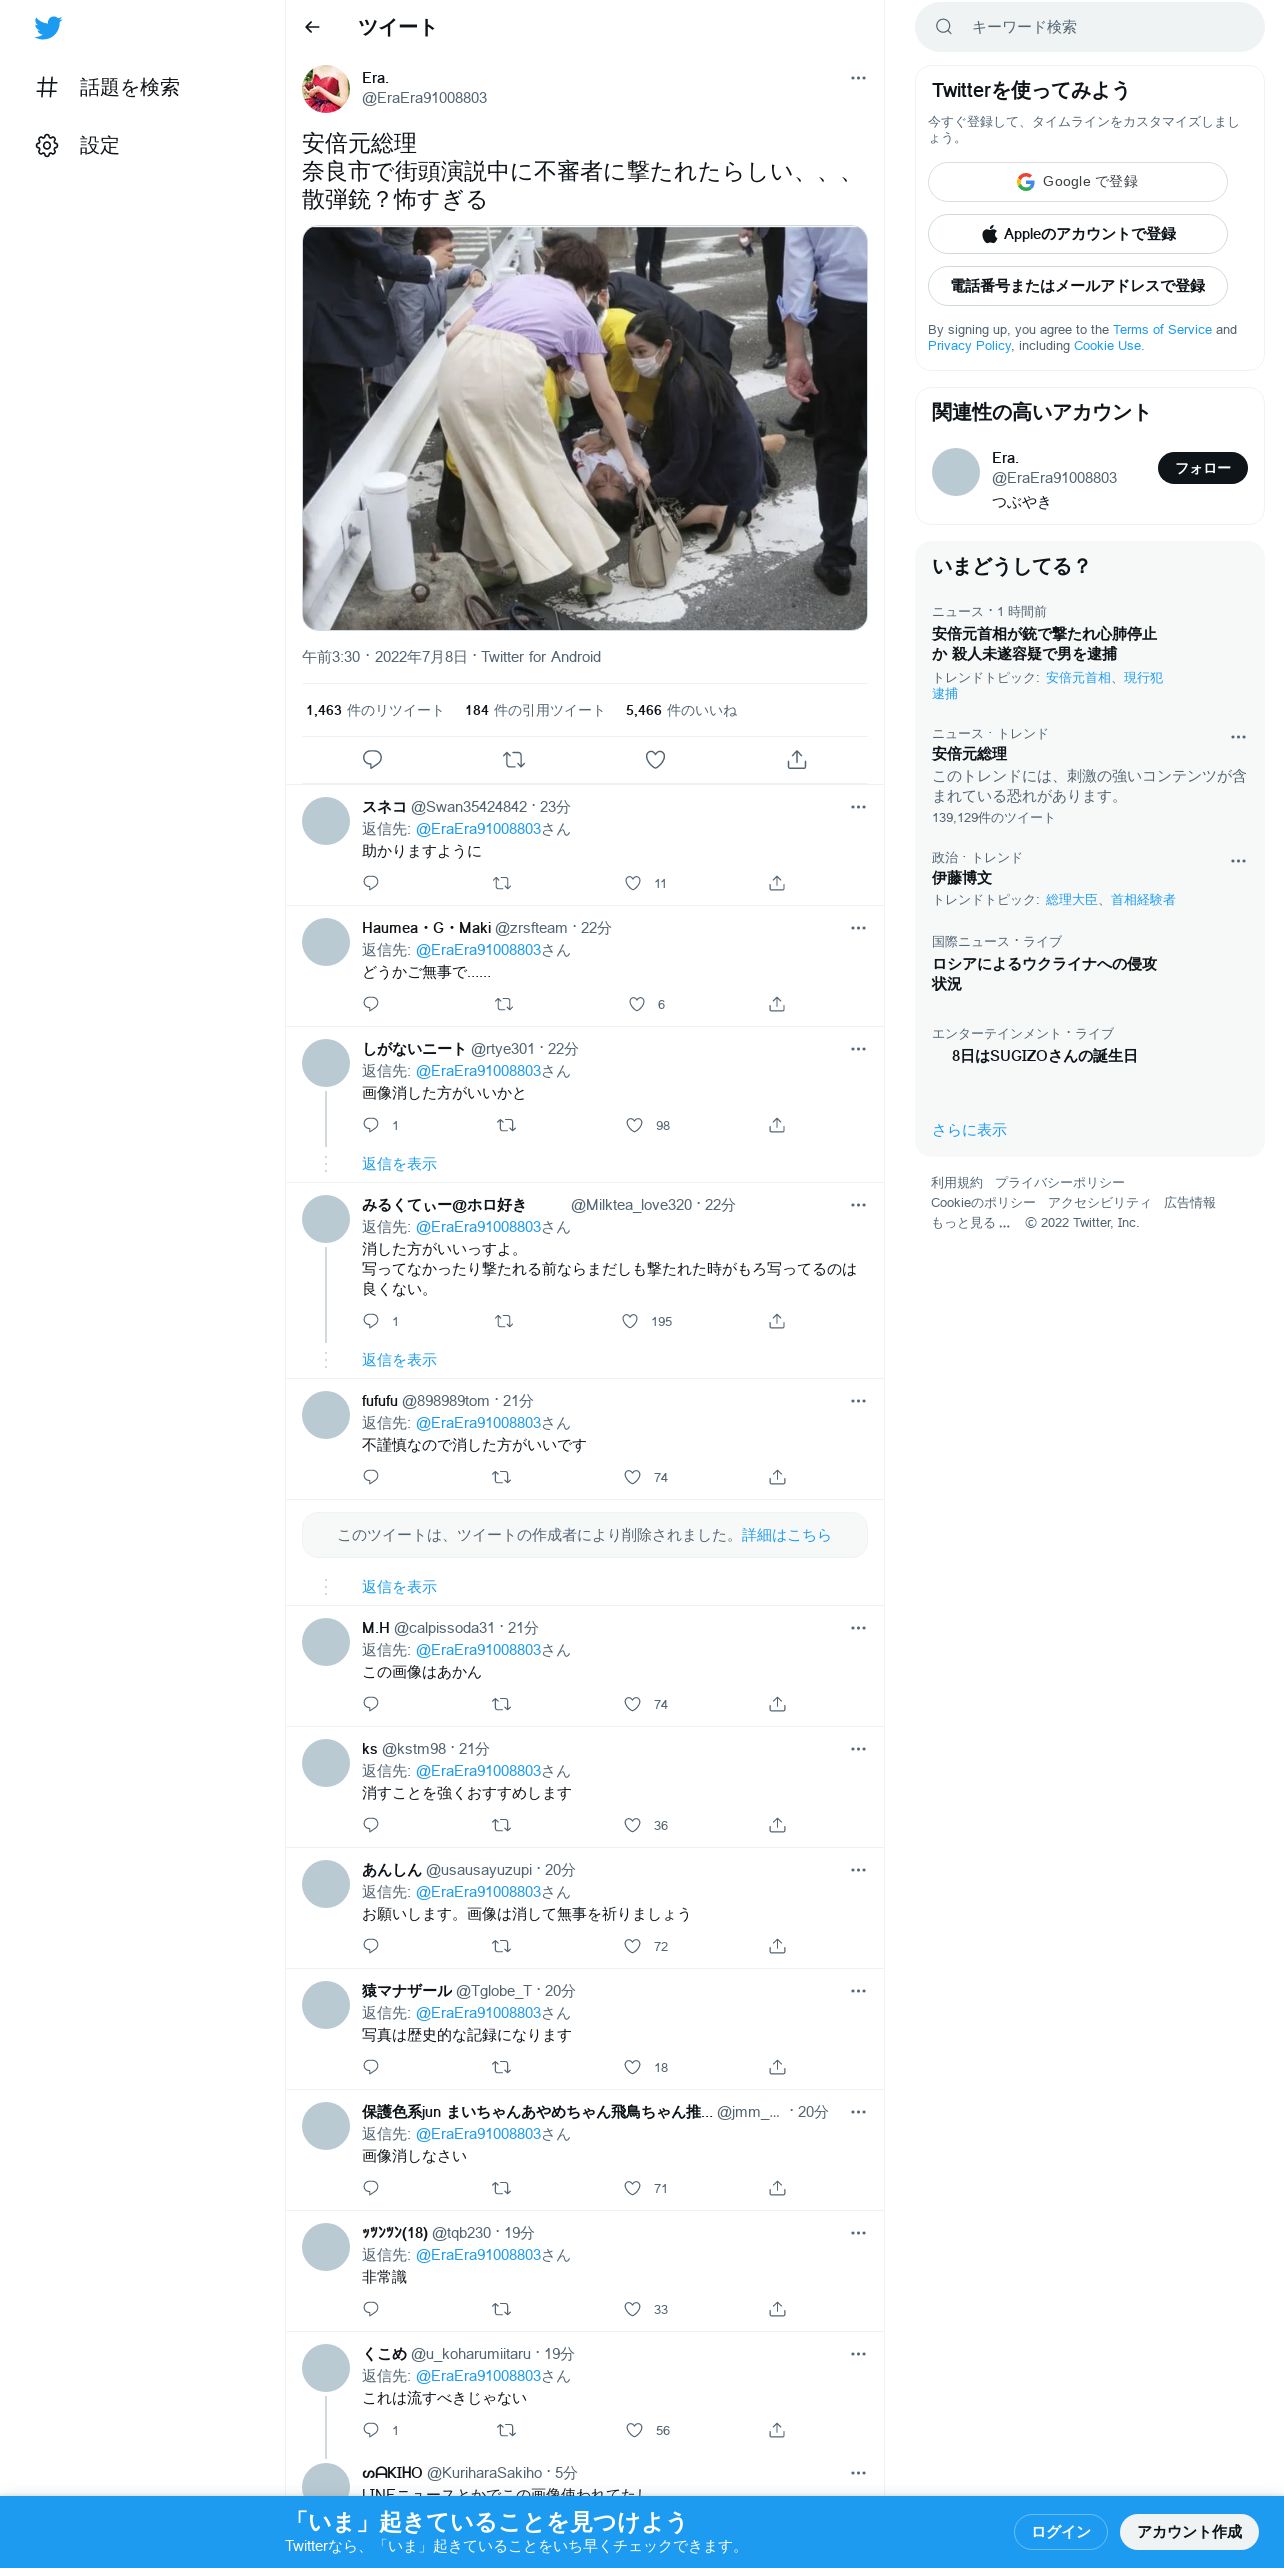1284x2568 pixels.
Task: Open settings gear in sidebar
Action: coord(47,145)
